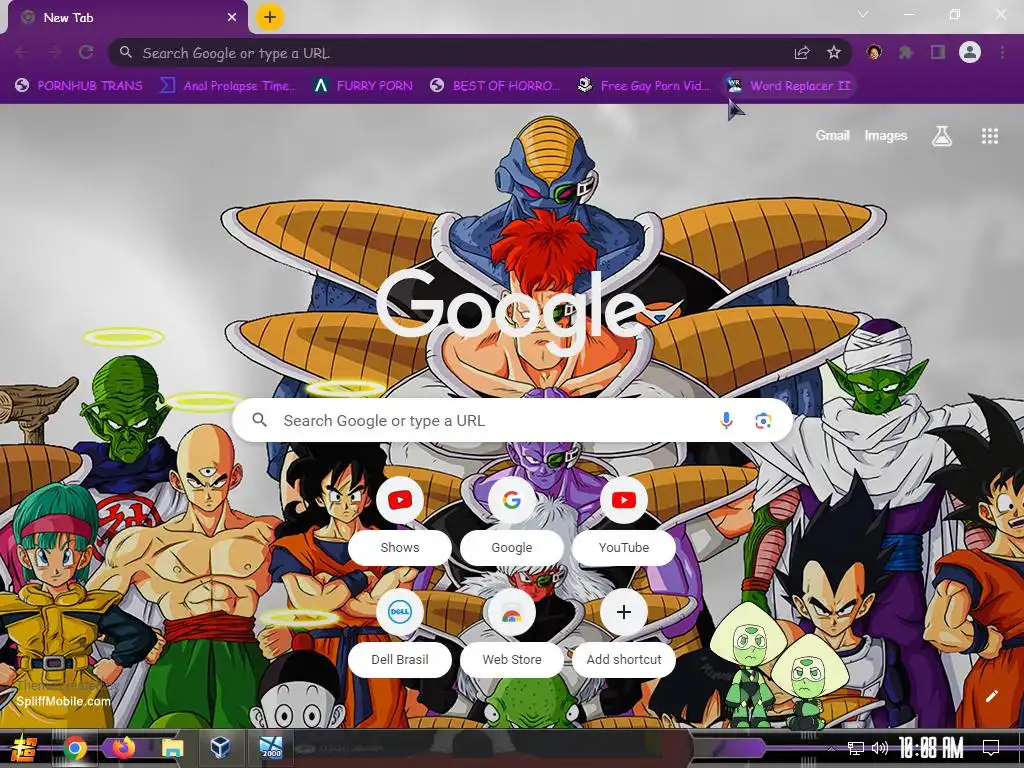1024x768 pixels.
Task: Open the 2000 app in the taskbar
Action: [x=270, y=748]
